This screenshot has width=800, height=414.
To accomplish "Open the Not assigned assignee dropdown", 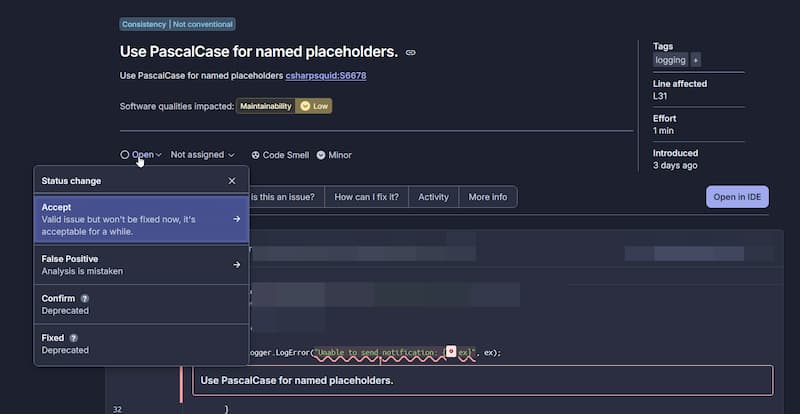I will coord(202,155).
